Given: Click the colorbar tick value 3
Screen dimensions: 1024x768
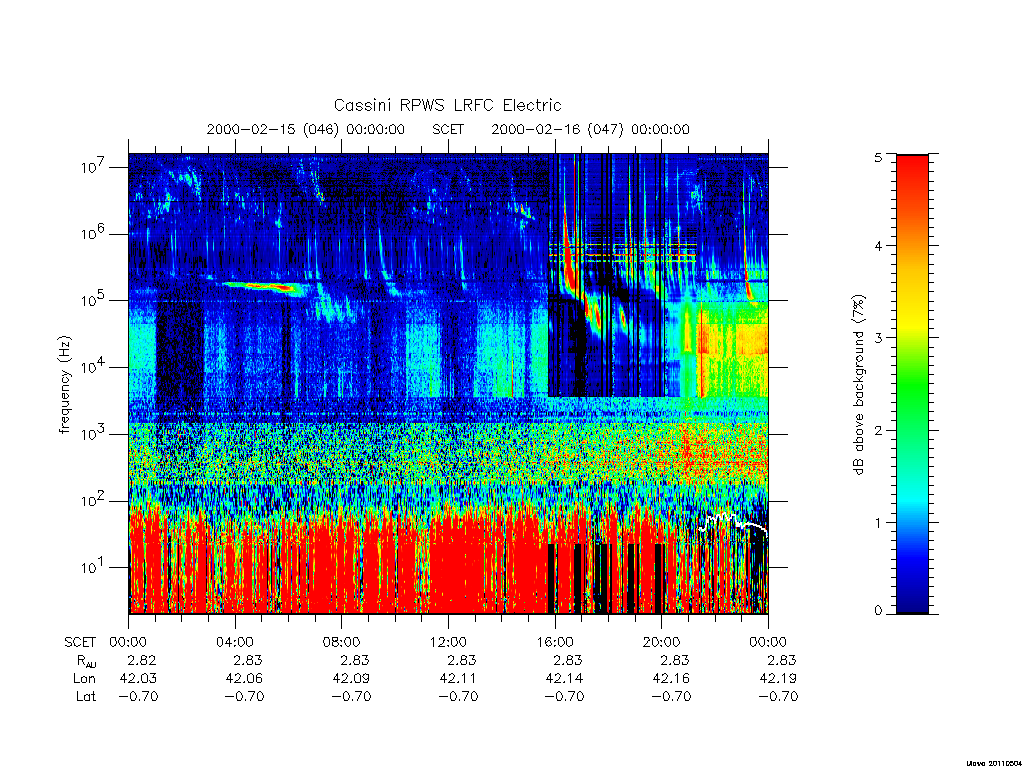Looking at the screenshot, I should [878, 338].
